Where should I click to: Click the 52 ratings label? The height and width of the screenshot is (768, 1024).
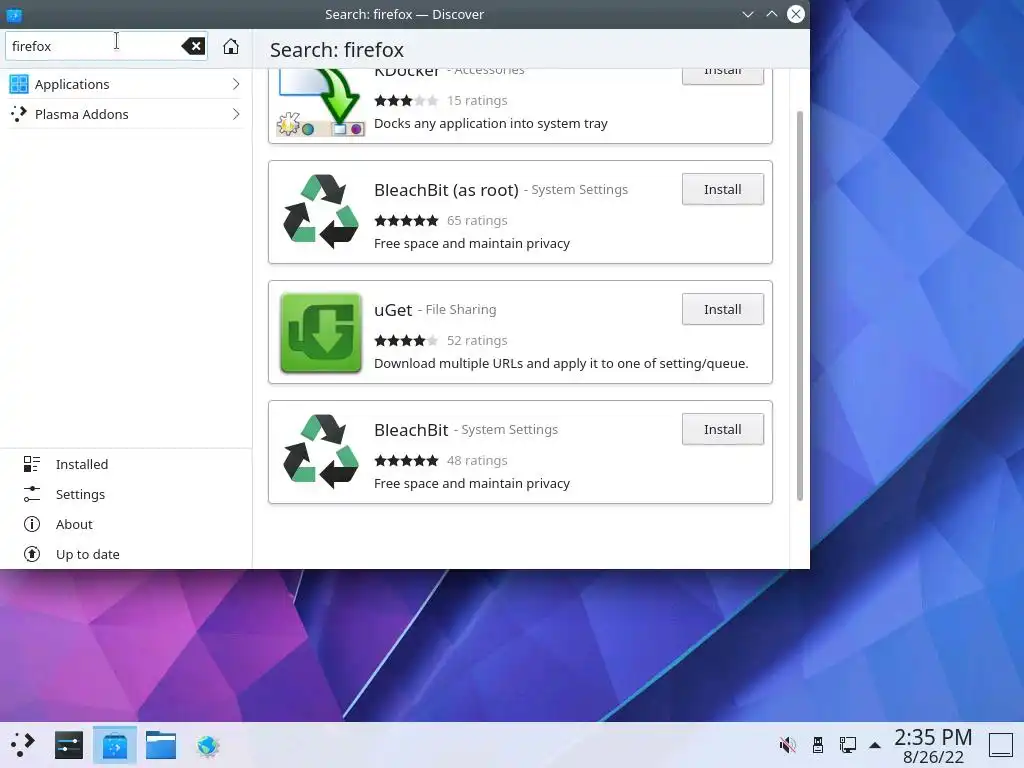pyautogui.click(x=477, y=341)
